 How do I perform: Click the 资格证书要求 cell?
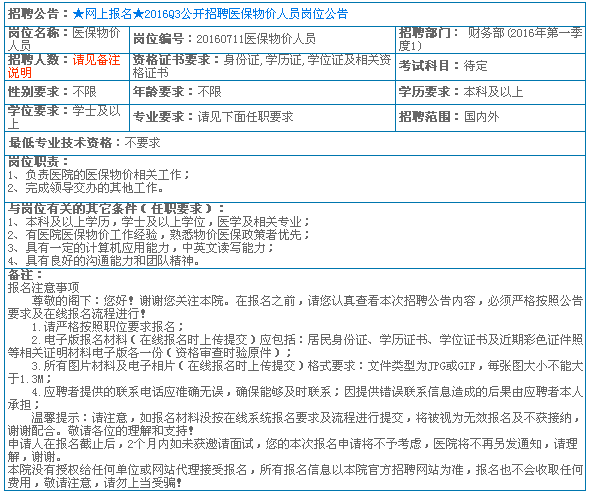pos(262,67)
